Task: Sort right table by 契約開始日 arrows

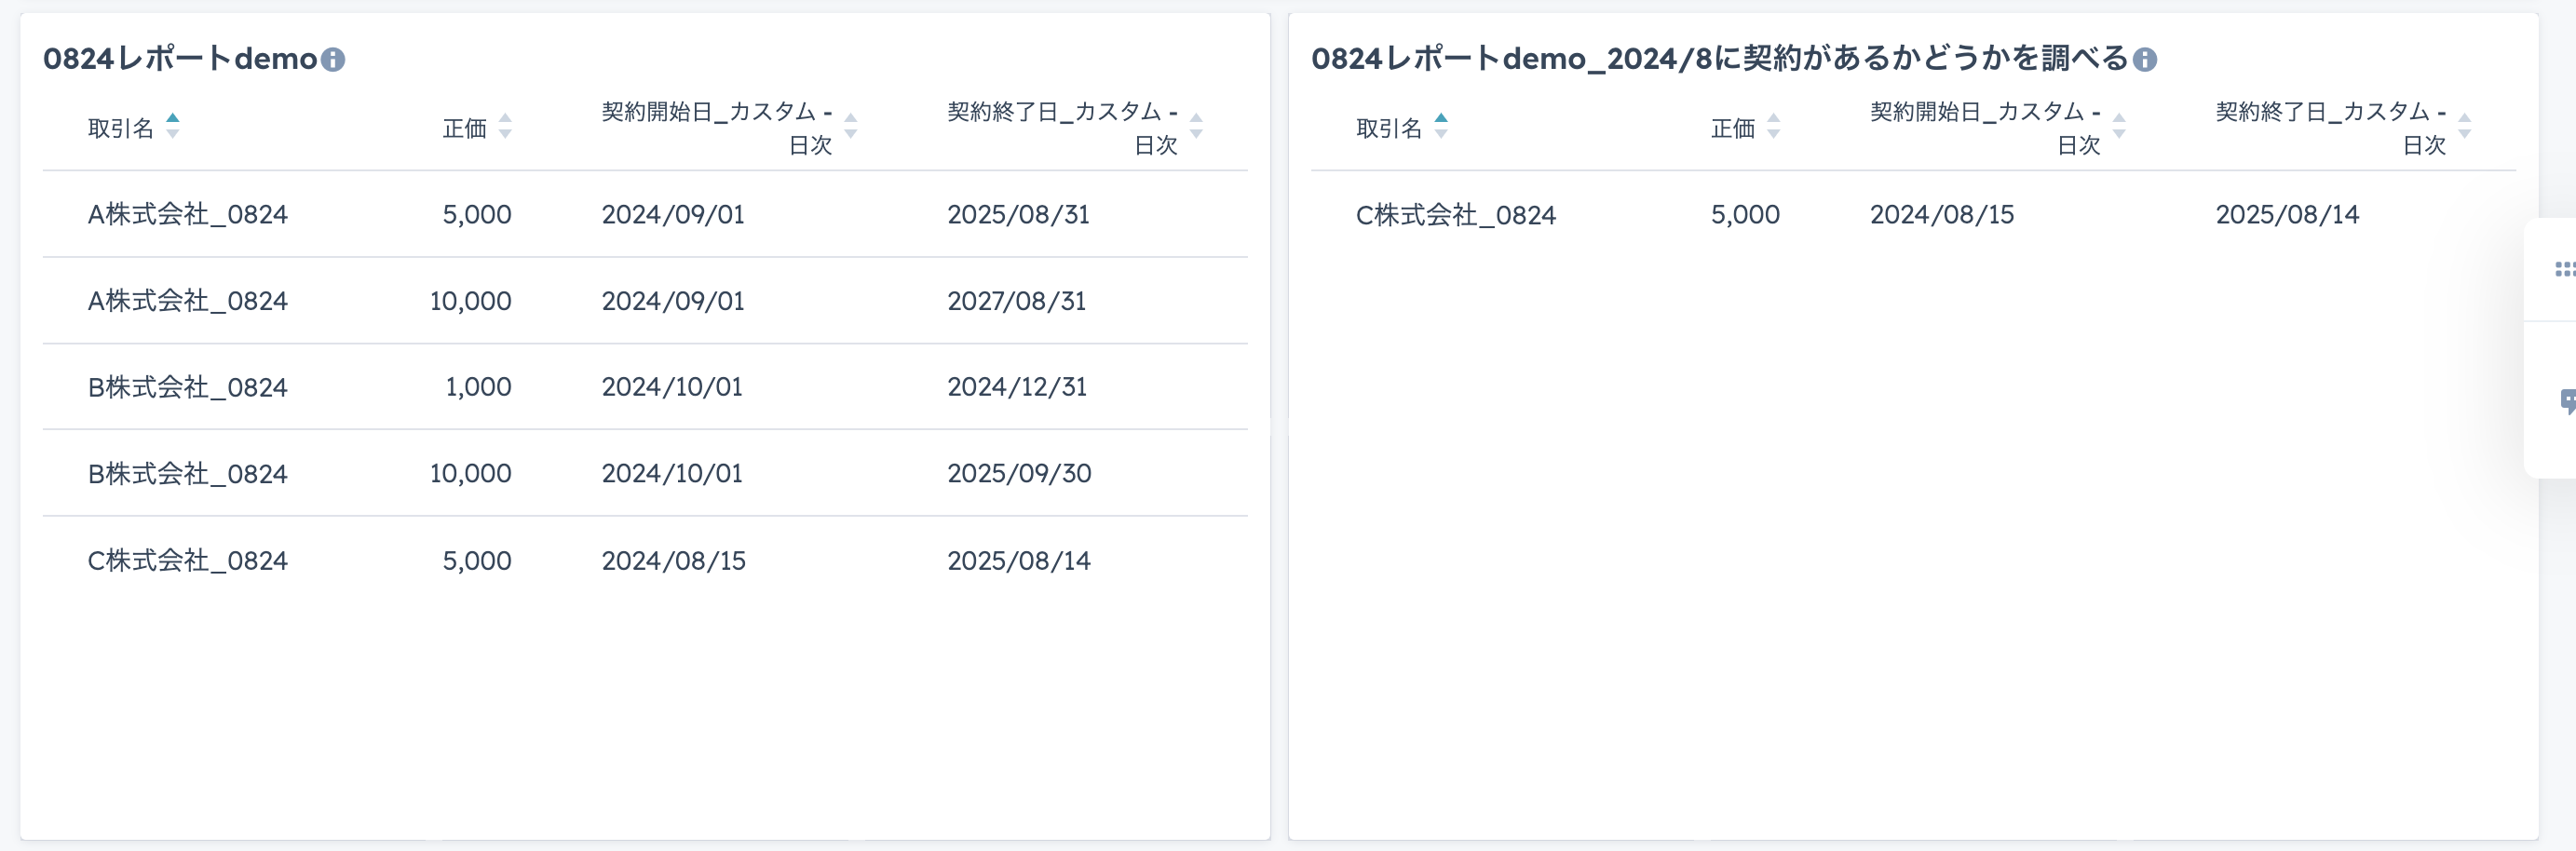Action: tap(2119, 126)
